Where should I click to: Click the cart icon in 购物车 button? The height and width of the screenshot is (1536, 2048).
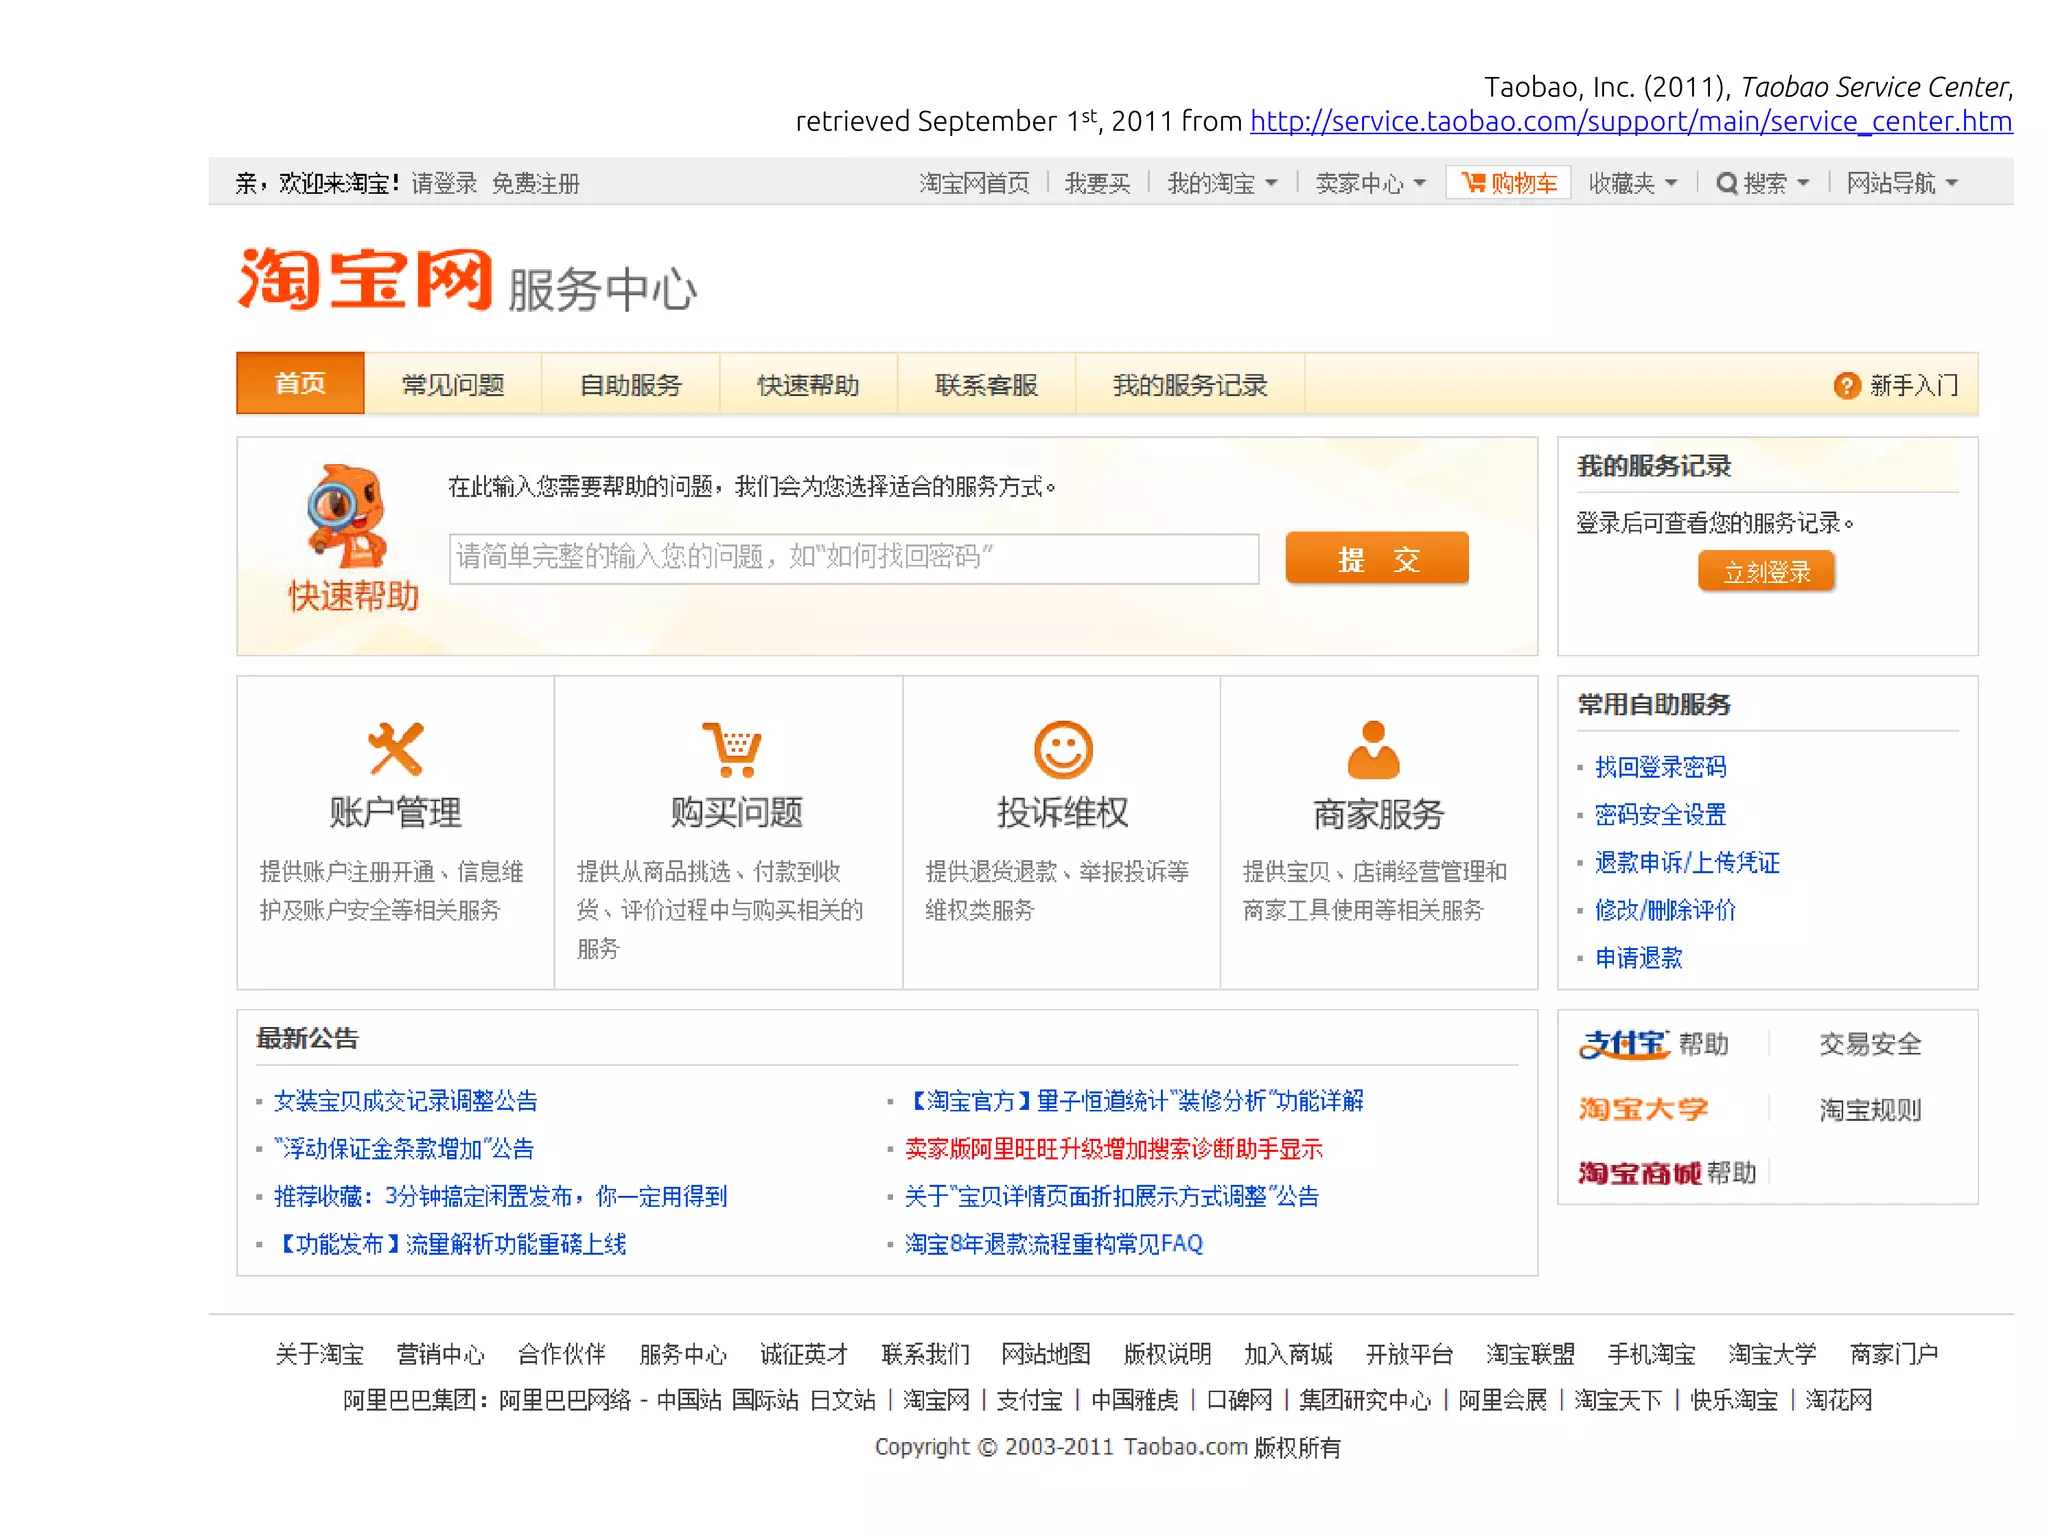(1473, 182)
